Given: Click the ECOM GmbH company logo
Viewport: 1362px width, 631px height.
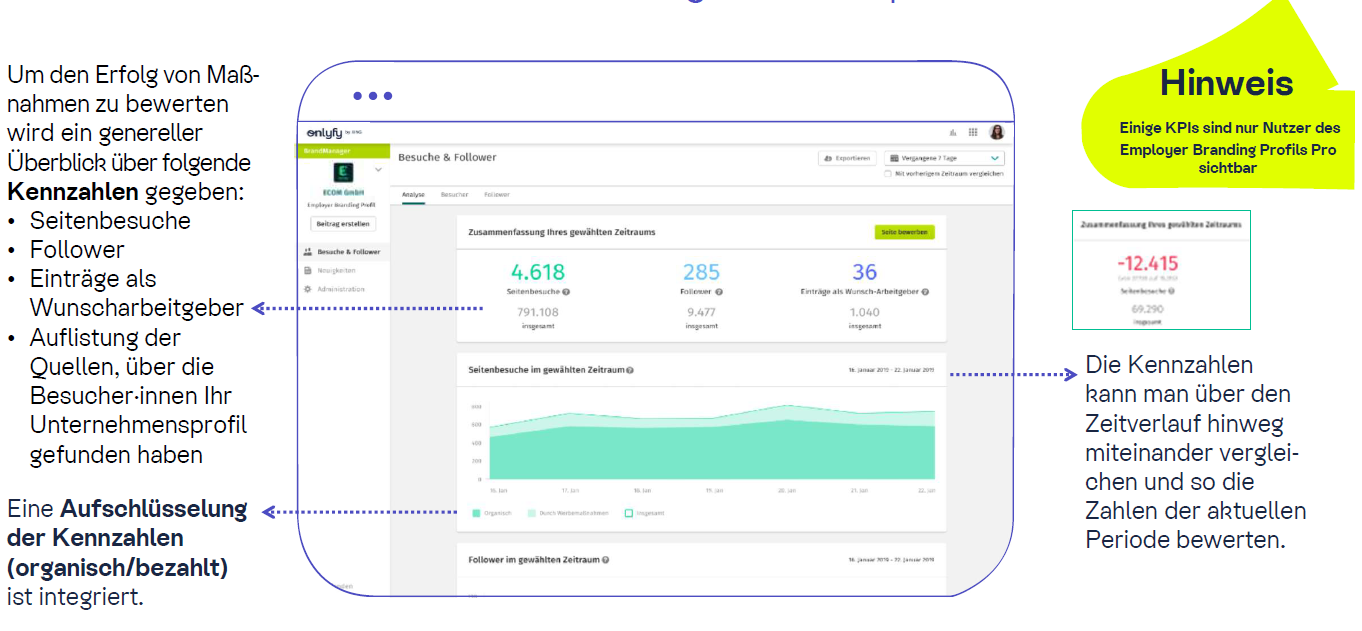Looking at the screenshot, I should pyautogui.click(x=343, y=172).
